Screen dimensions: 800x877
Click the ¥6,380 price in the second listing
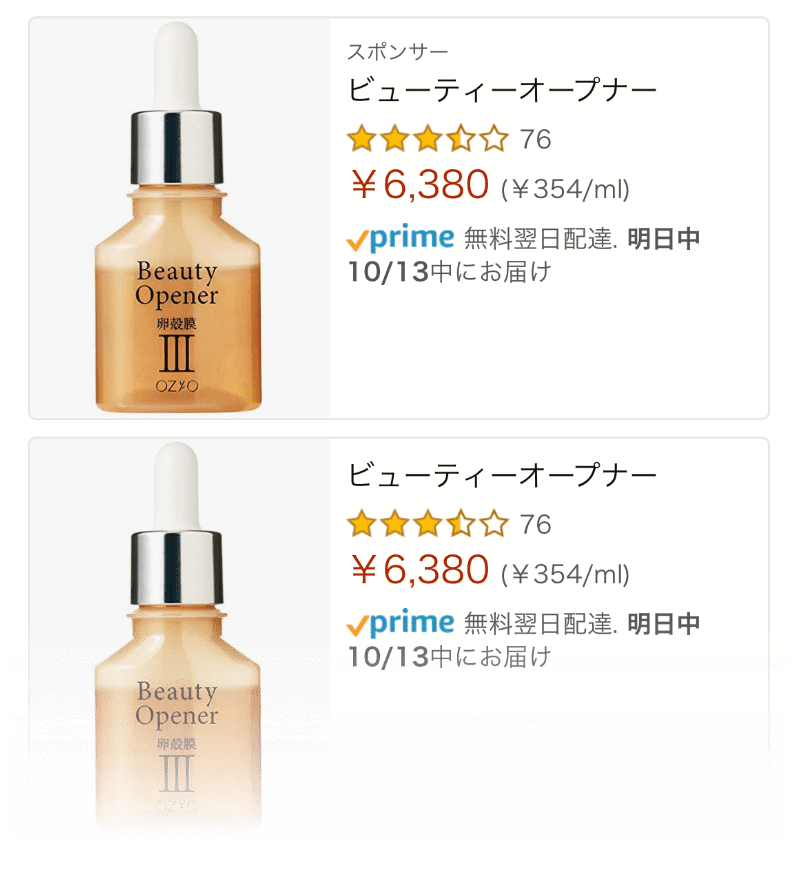point(420,570)
